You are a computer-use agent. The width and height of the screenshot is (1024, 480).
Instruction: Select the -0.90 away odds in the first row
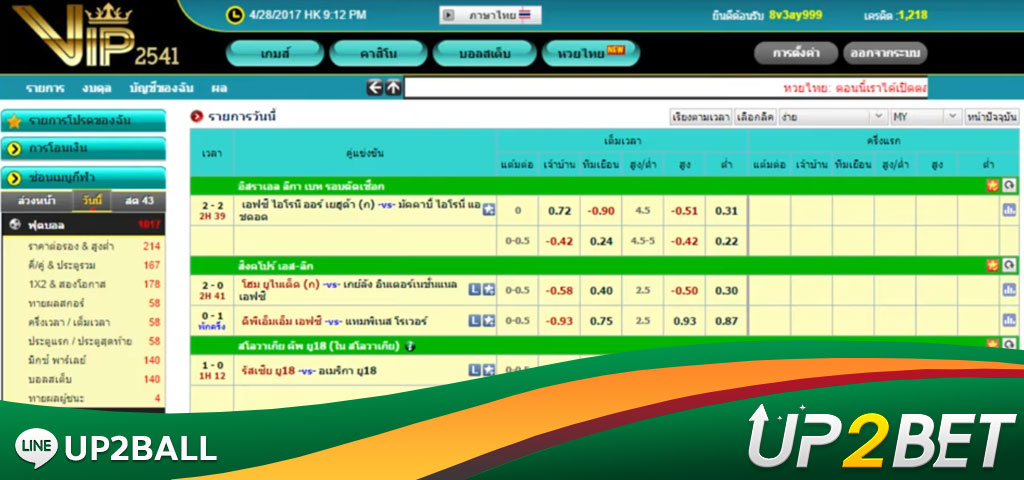tap(601, 210)
